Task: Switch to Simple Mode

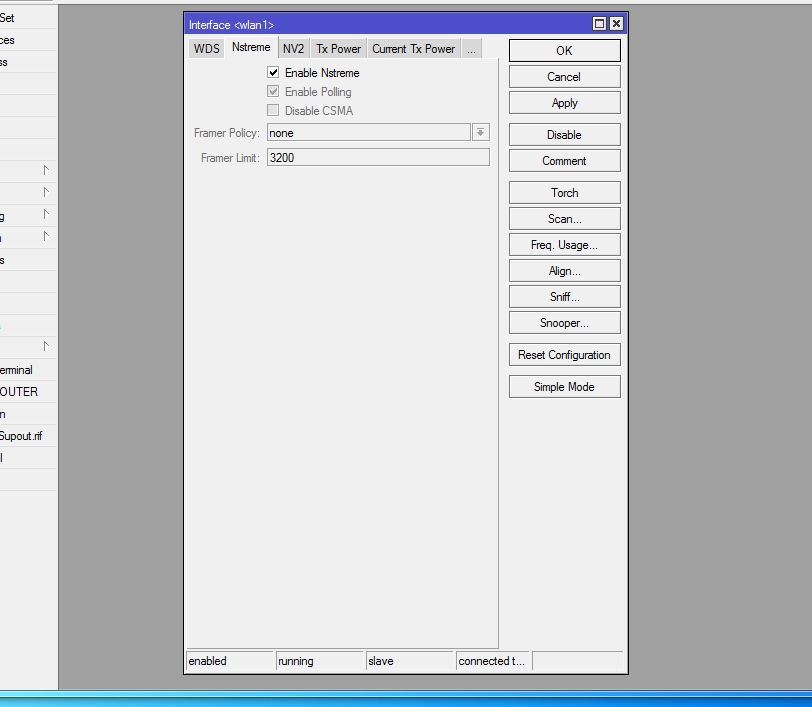Action: tap(564, 387)
